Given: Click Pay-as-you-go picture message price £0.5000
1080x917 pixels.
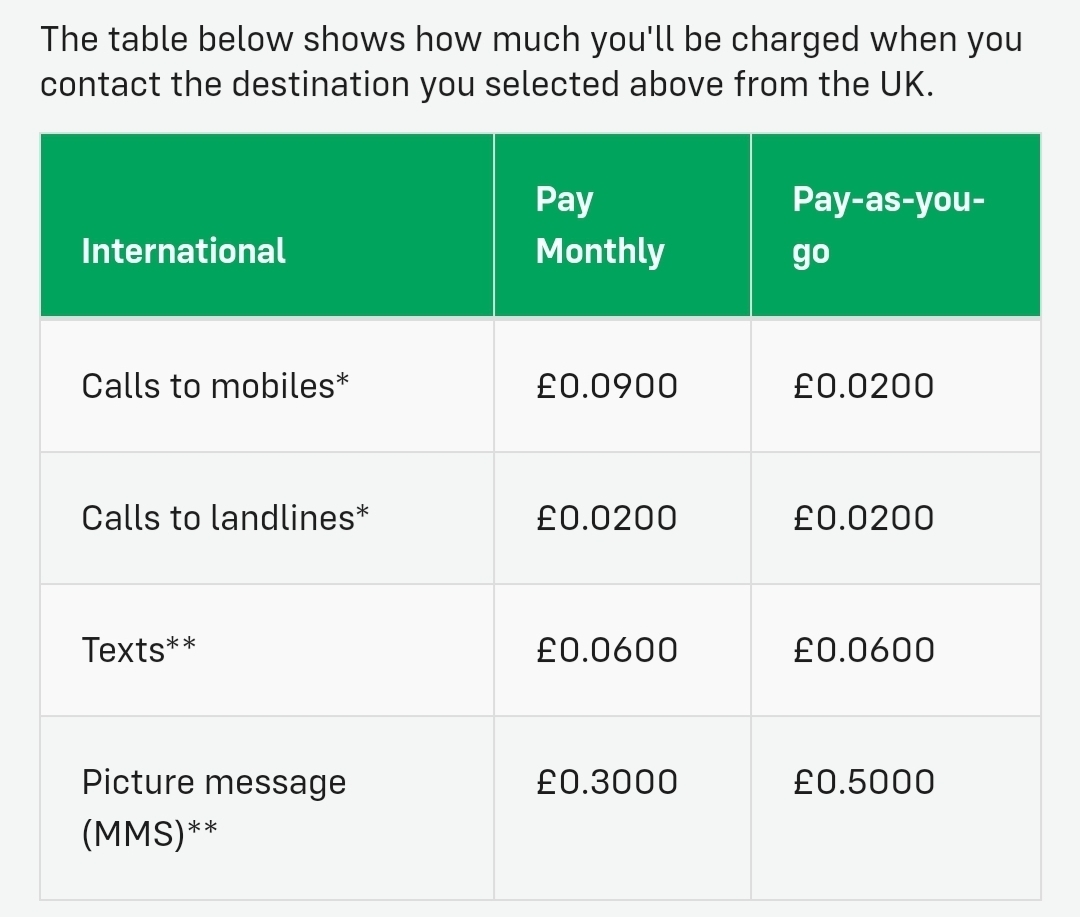Looking at the screenshot, I should pos(864,783).
